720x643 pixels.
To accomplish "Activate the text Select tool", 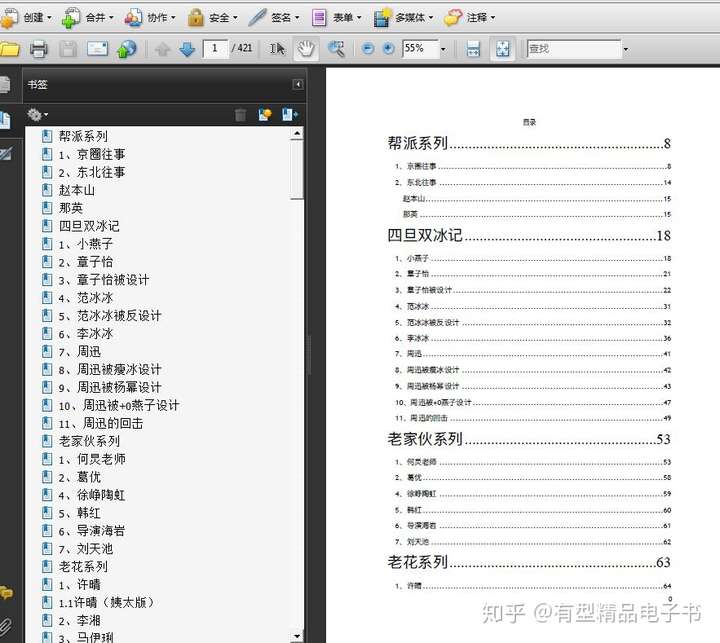I will click(x=277, y=48).
